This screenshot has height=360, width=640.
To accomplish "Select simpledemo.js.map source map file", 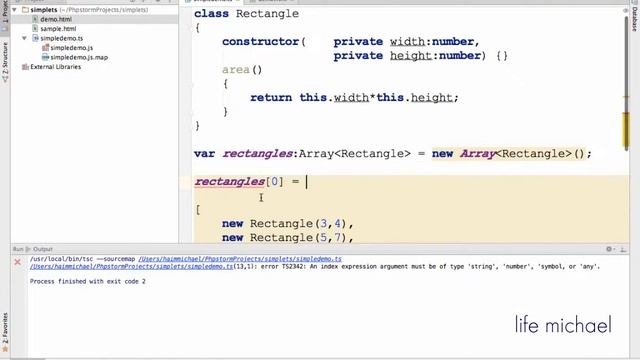I will point(79,57).
